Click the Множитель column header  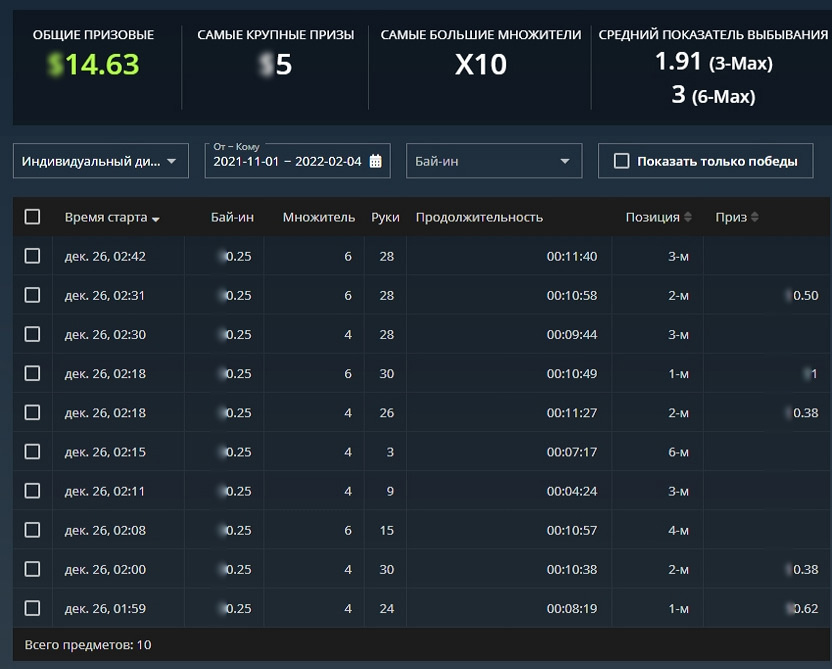tap(319, 217)
